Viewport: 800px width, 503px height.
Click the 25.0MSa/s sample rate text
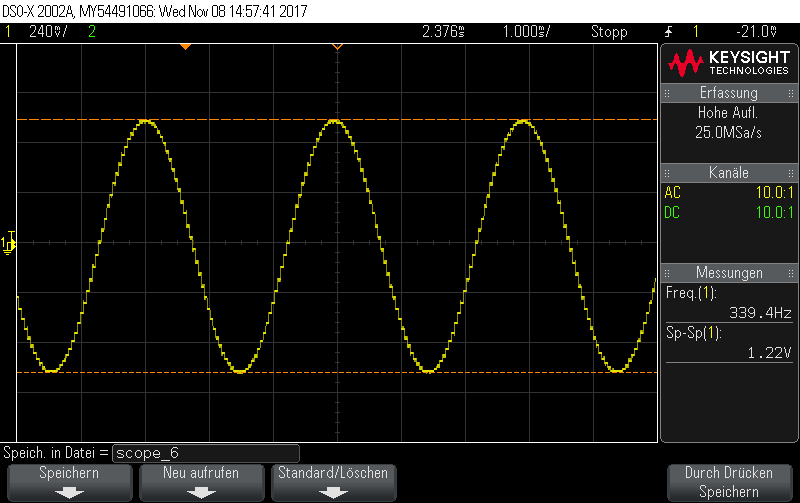tap(728, 133)
